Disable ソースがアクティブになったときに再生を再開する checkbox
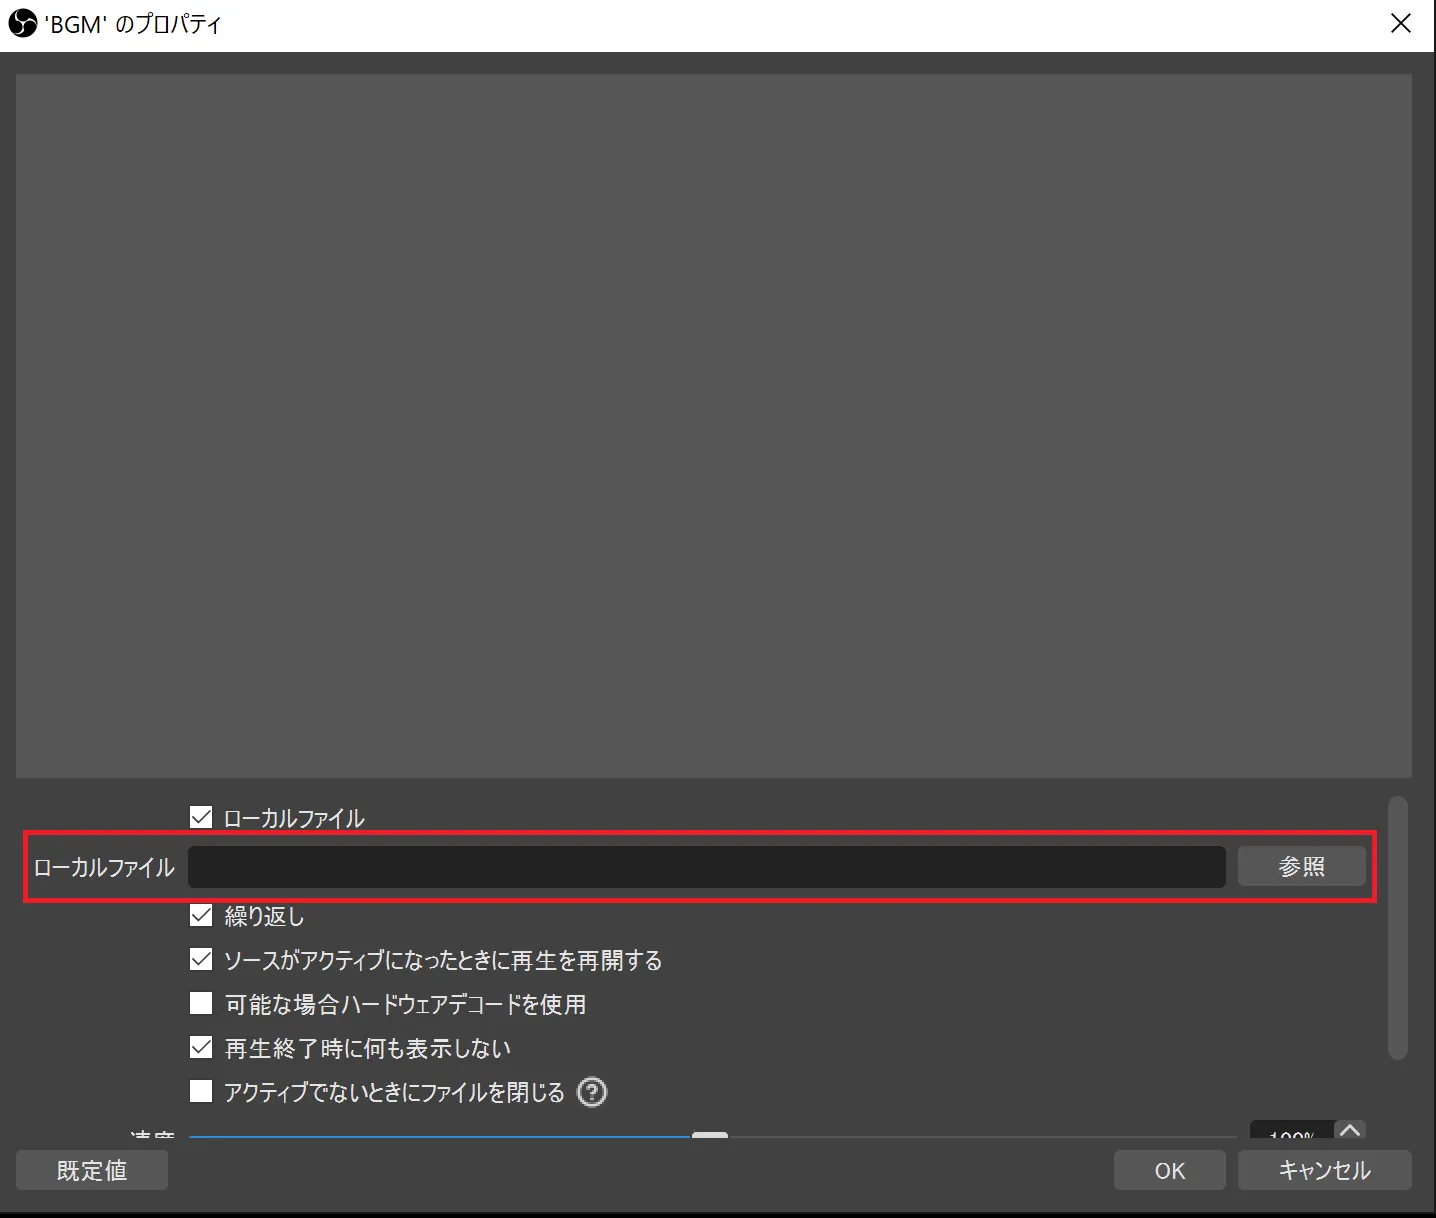Viewport: 1436px width, 1218px height. click(x=201, y=959)
